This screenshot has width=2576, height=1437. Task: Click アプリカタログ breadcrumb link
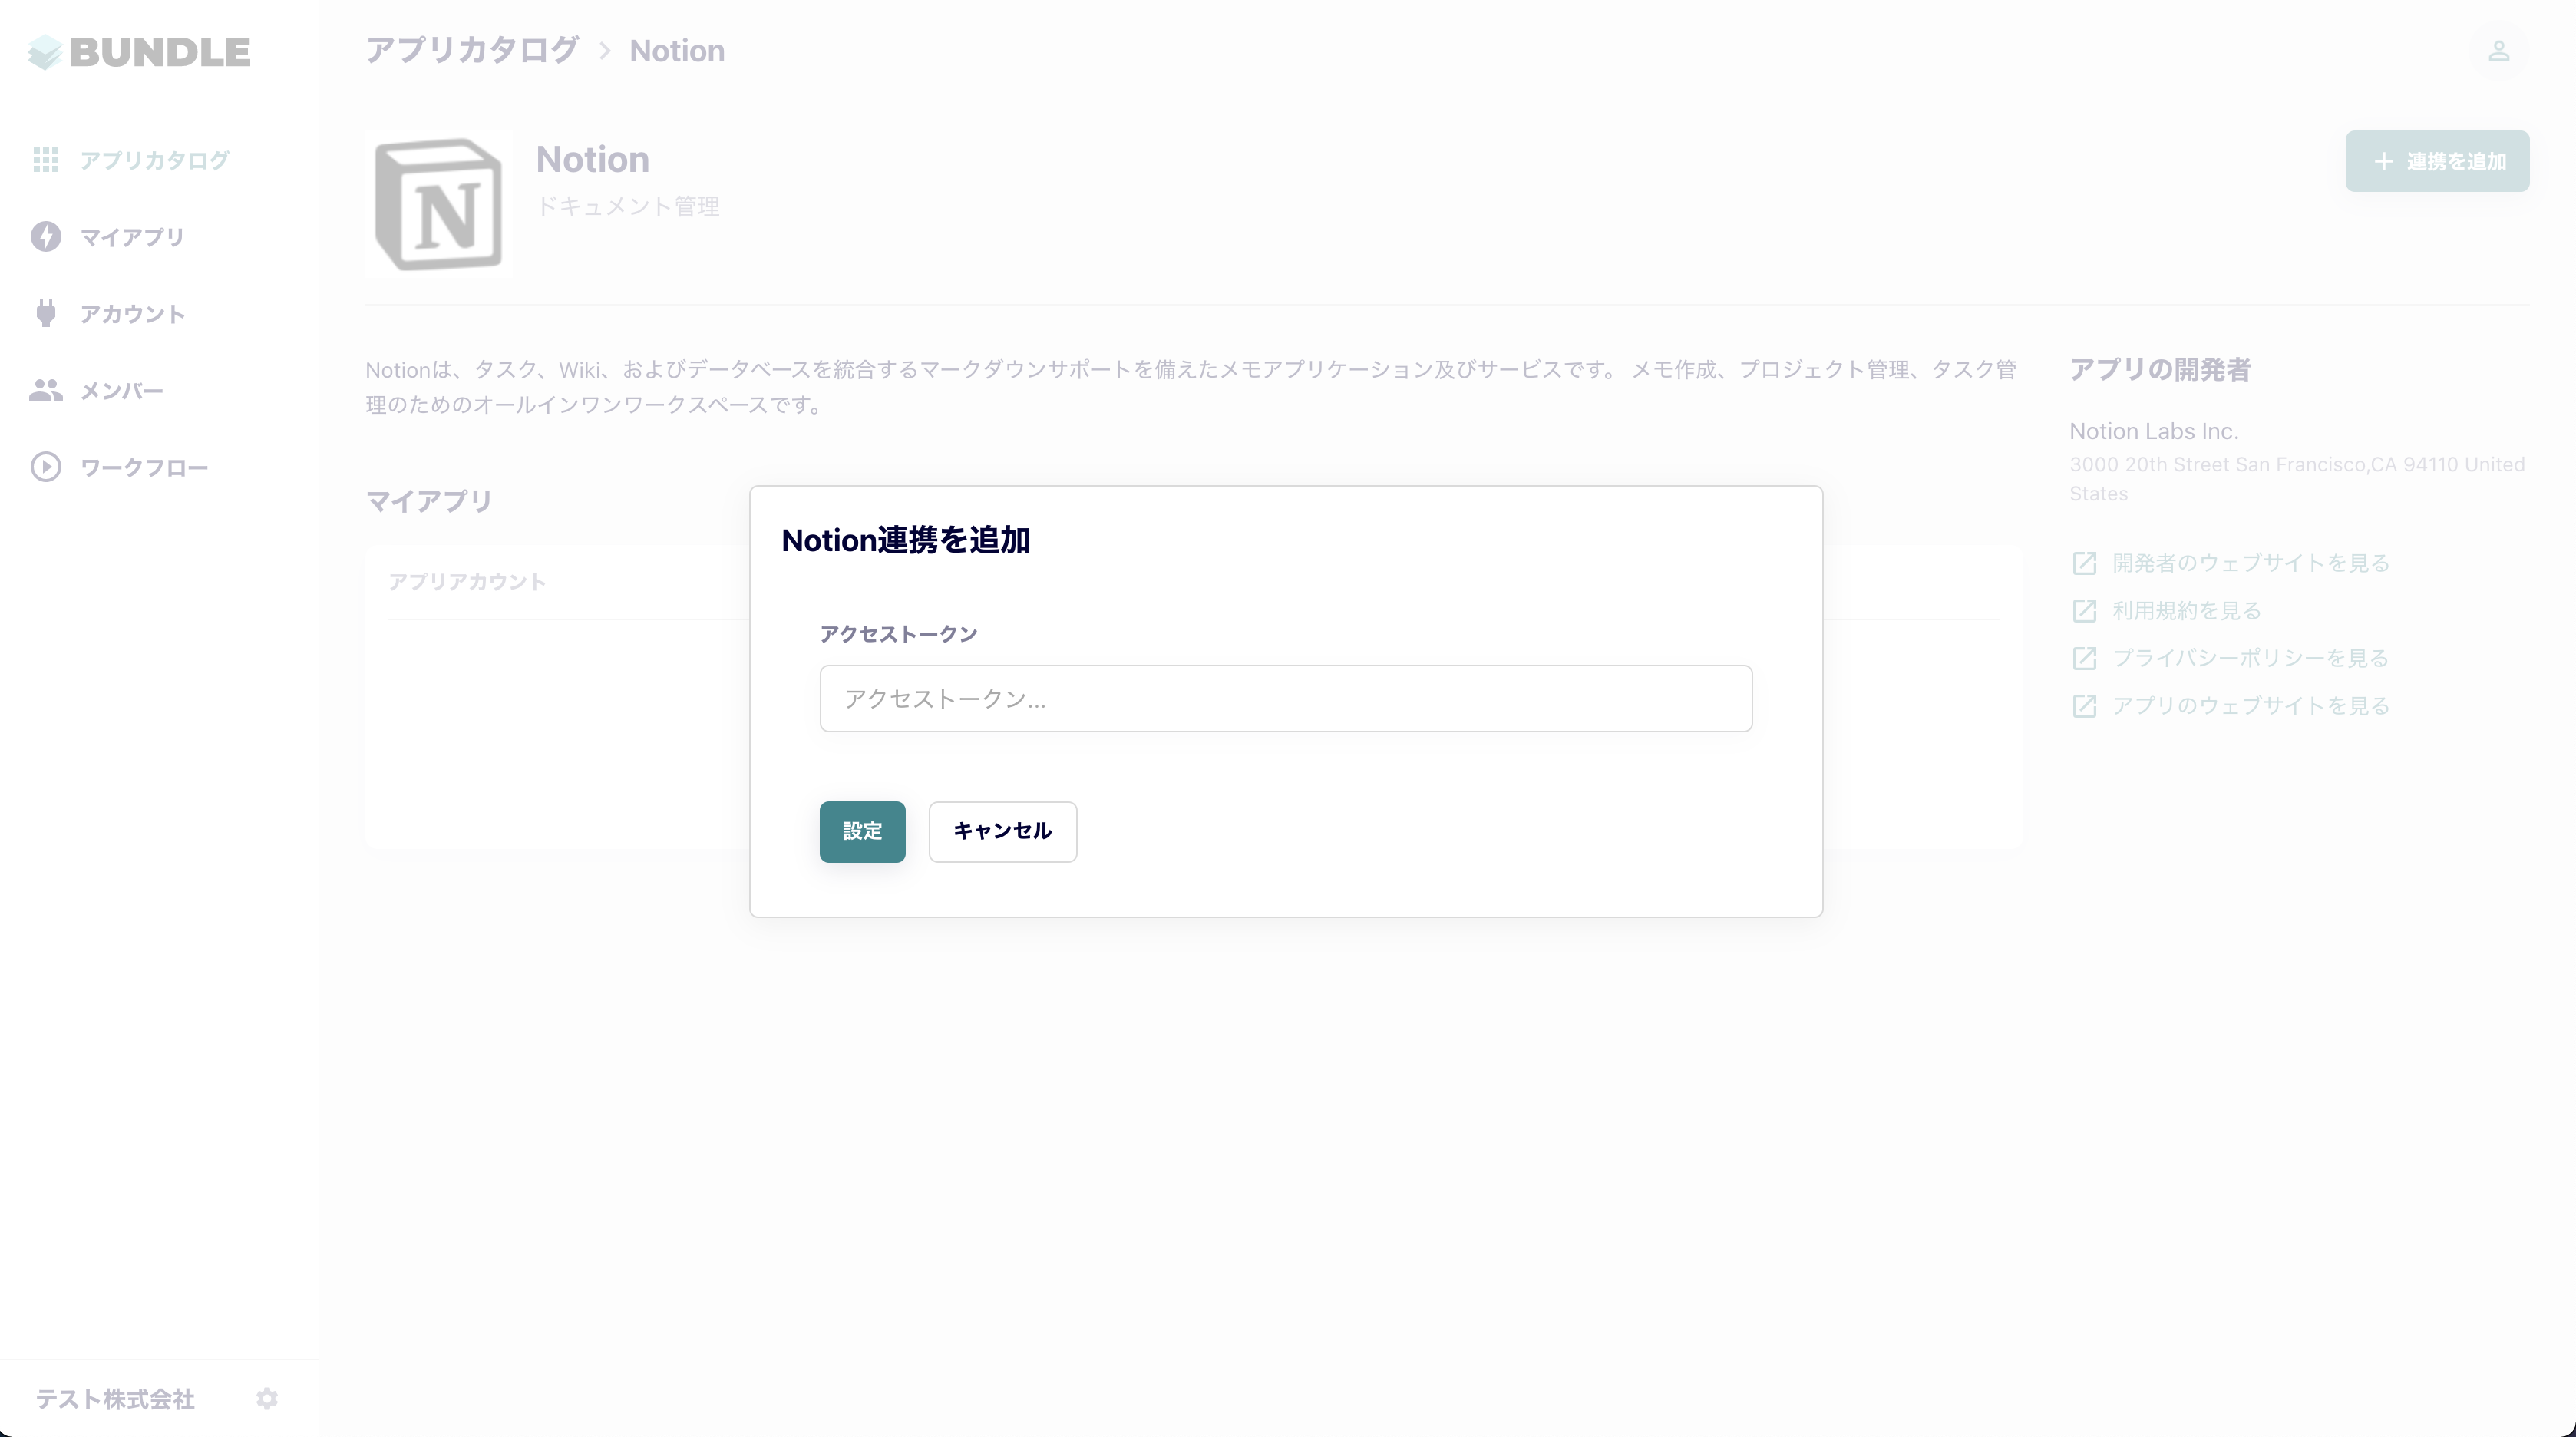click(472, 50)
